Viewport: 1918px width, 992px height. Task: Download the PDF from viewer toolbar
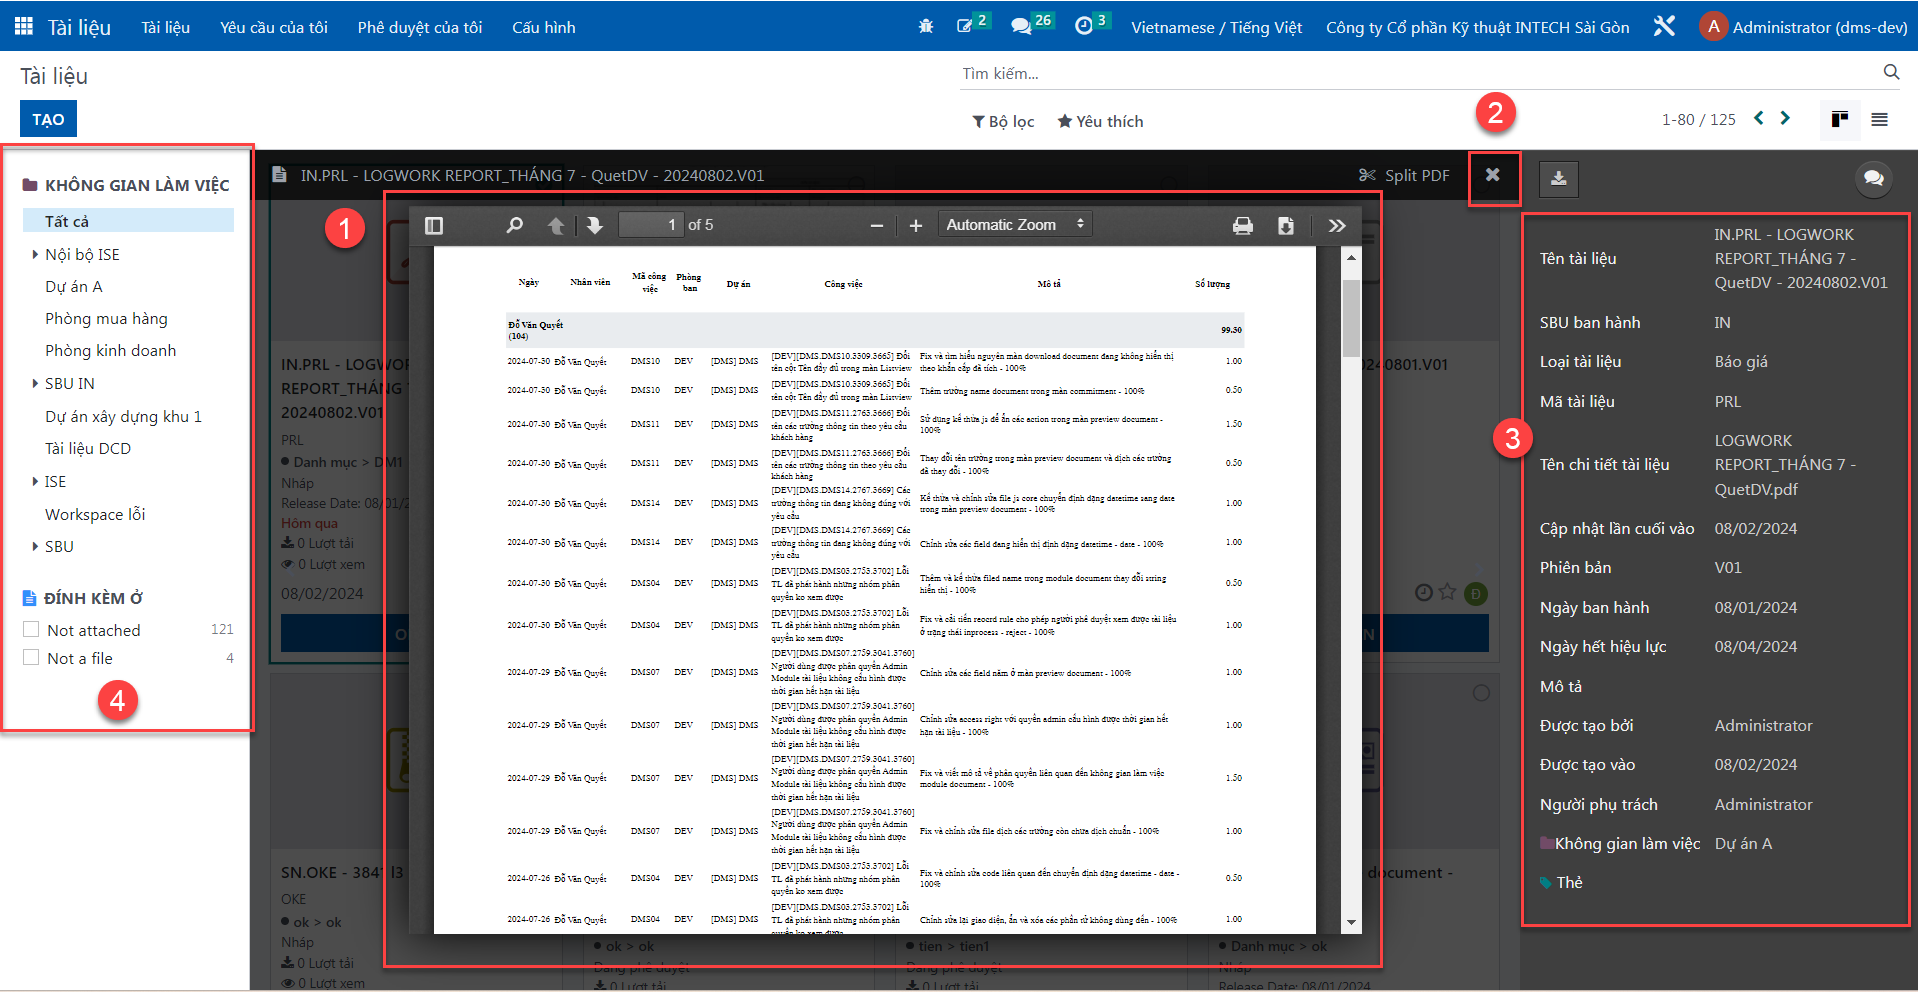tap(1286, 226)
